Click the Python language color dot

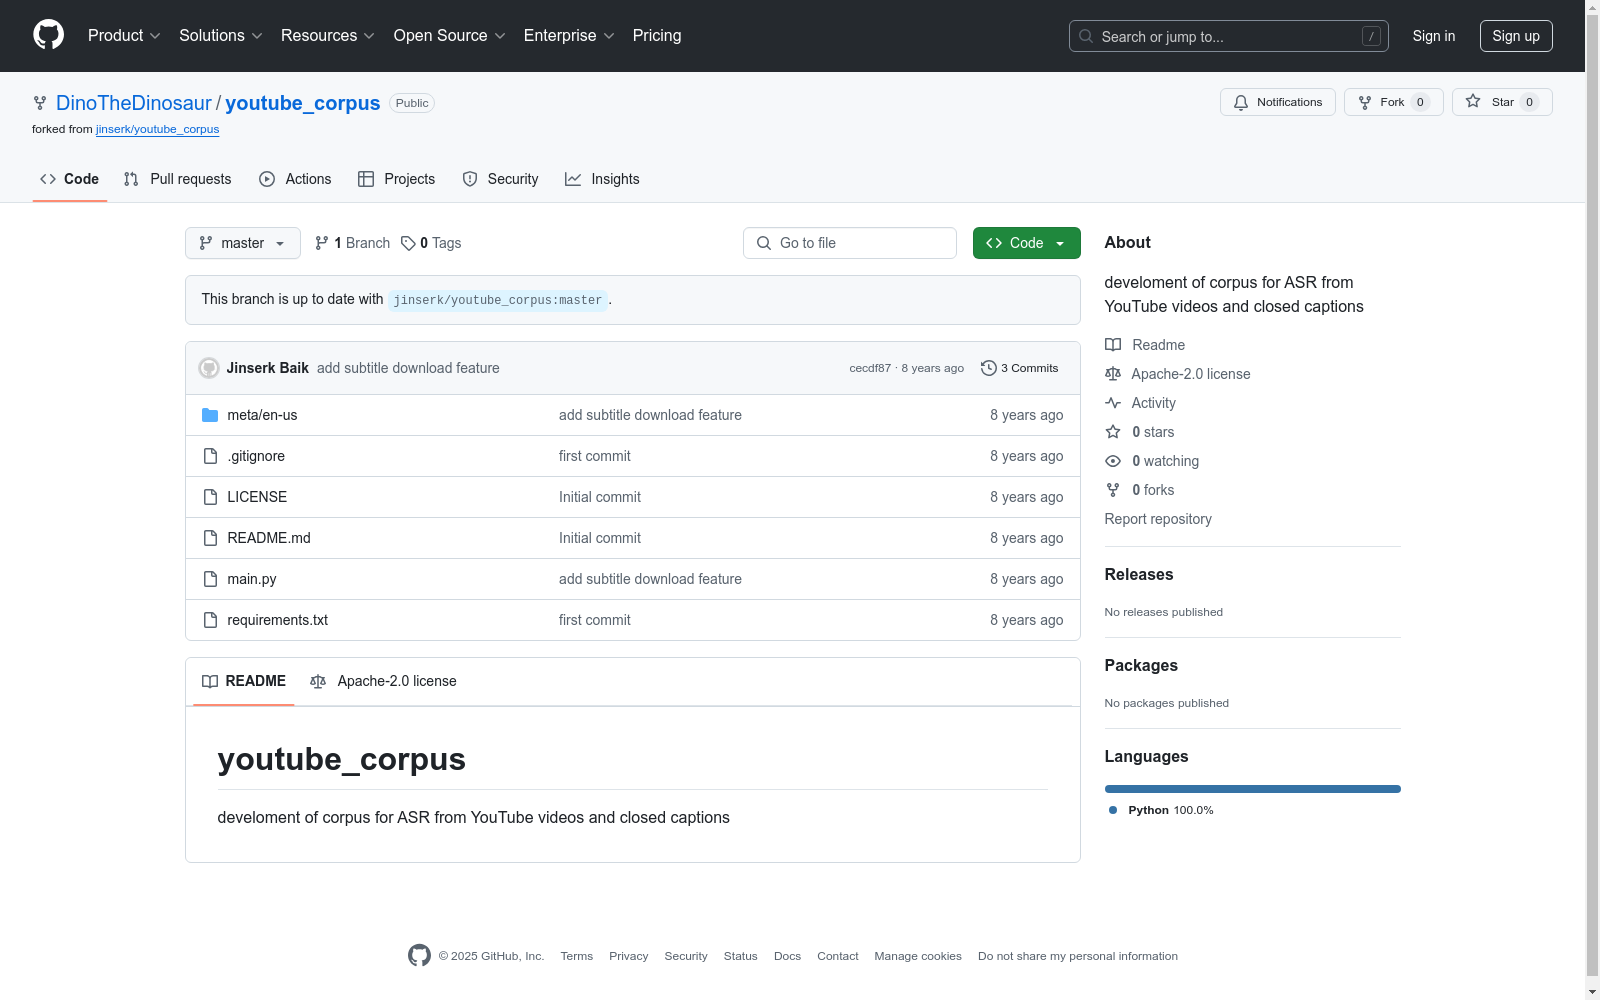pos(1113,810)
